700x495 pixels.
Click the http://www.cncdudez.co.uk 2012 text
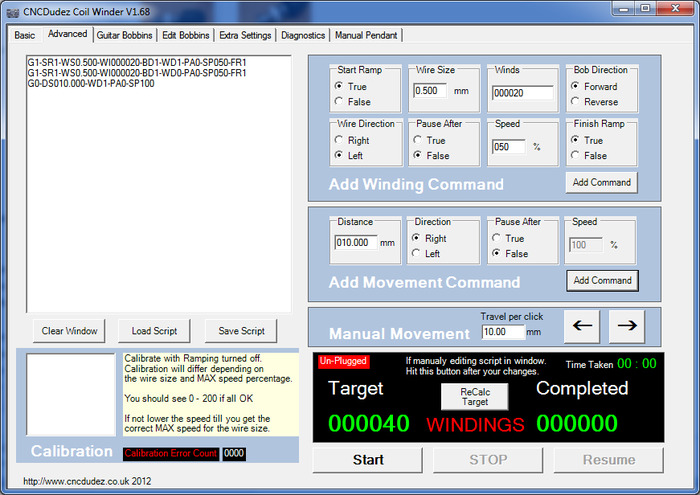coord(87,481)
